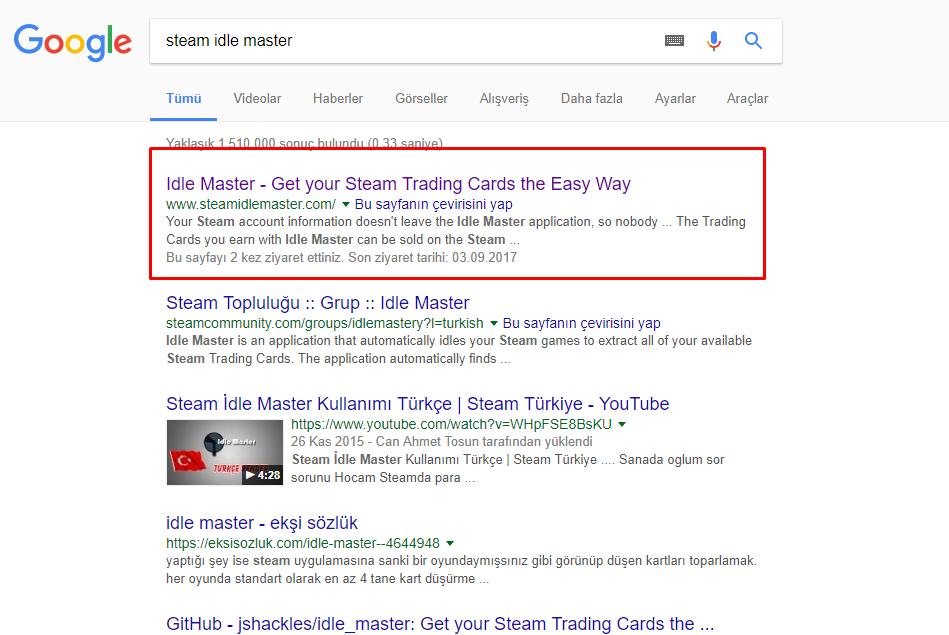Click 'Bu sayfanın çevirisini yap' for steamcommunity.com
This screenshot has height=635, width=949.
tap(582, 323)
